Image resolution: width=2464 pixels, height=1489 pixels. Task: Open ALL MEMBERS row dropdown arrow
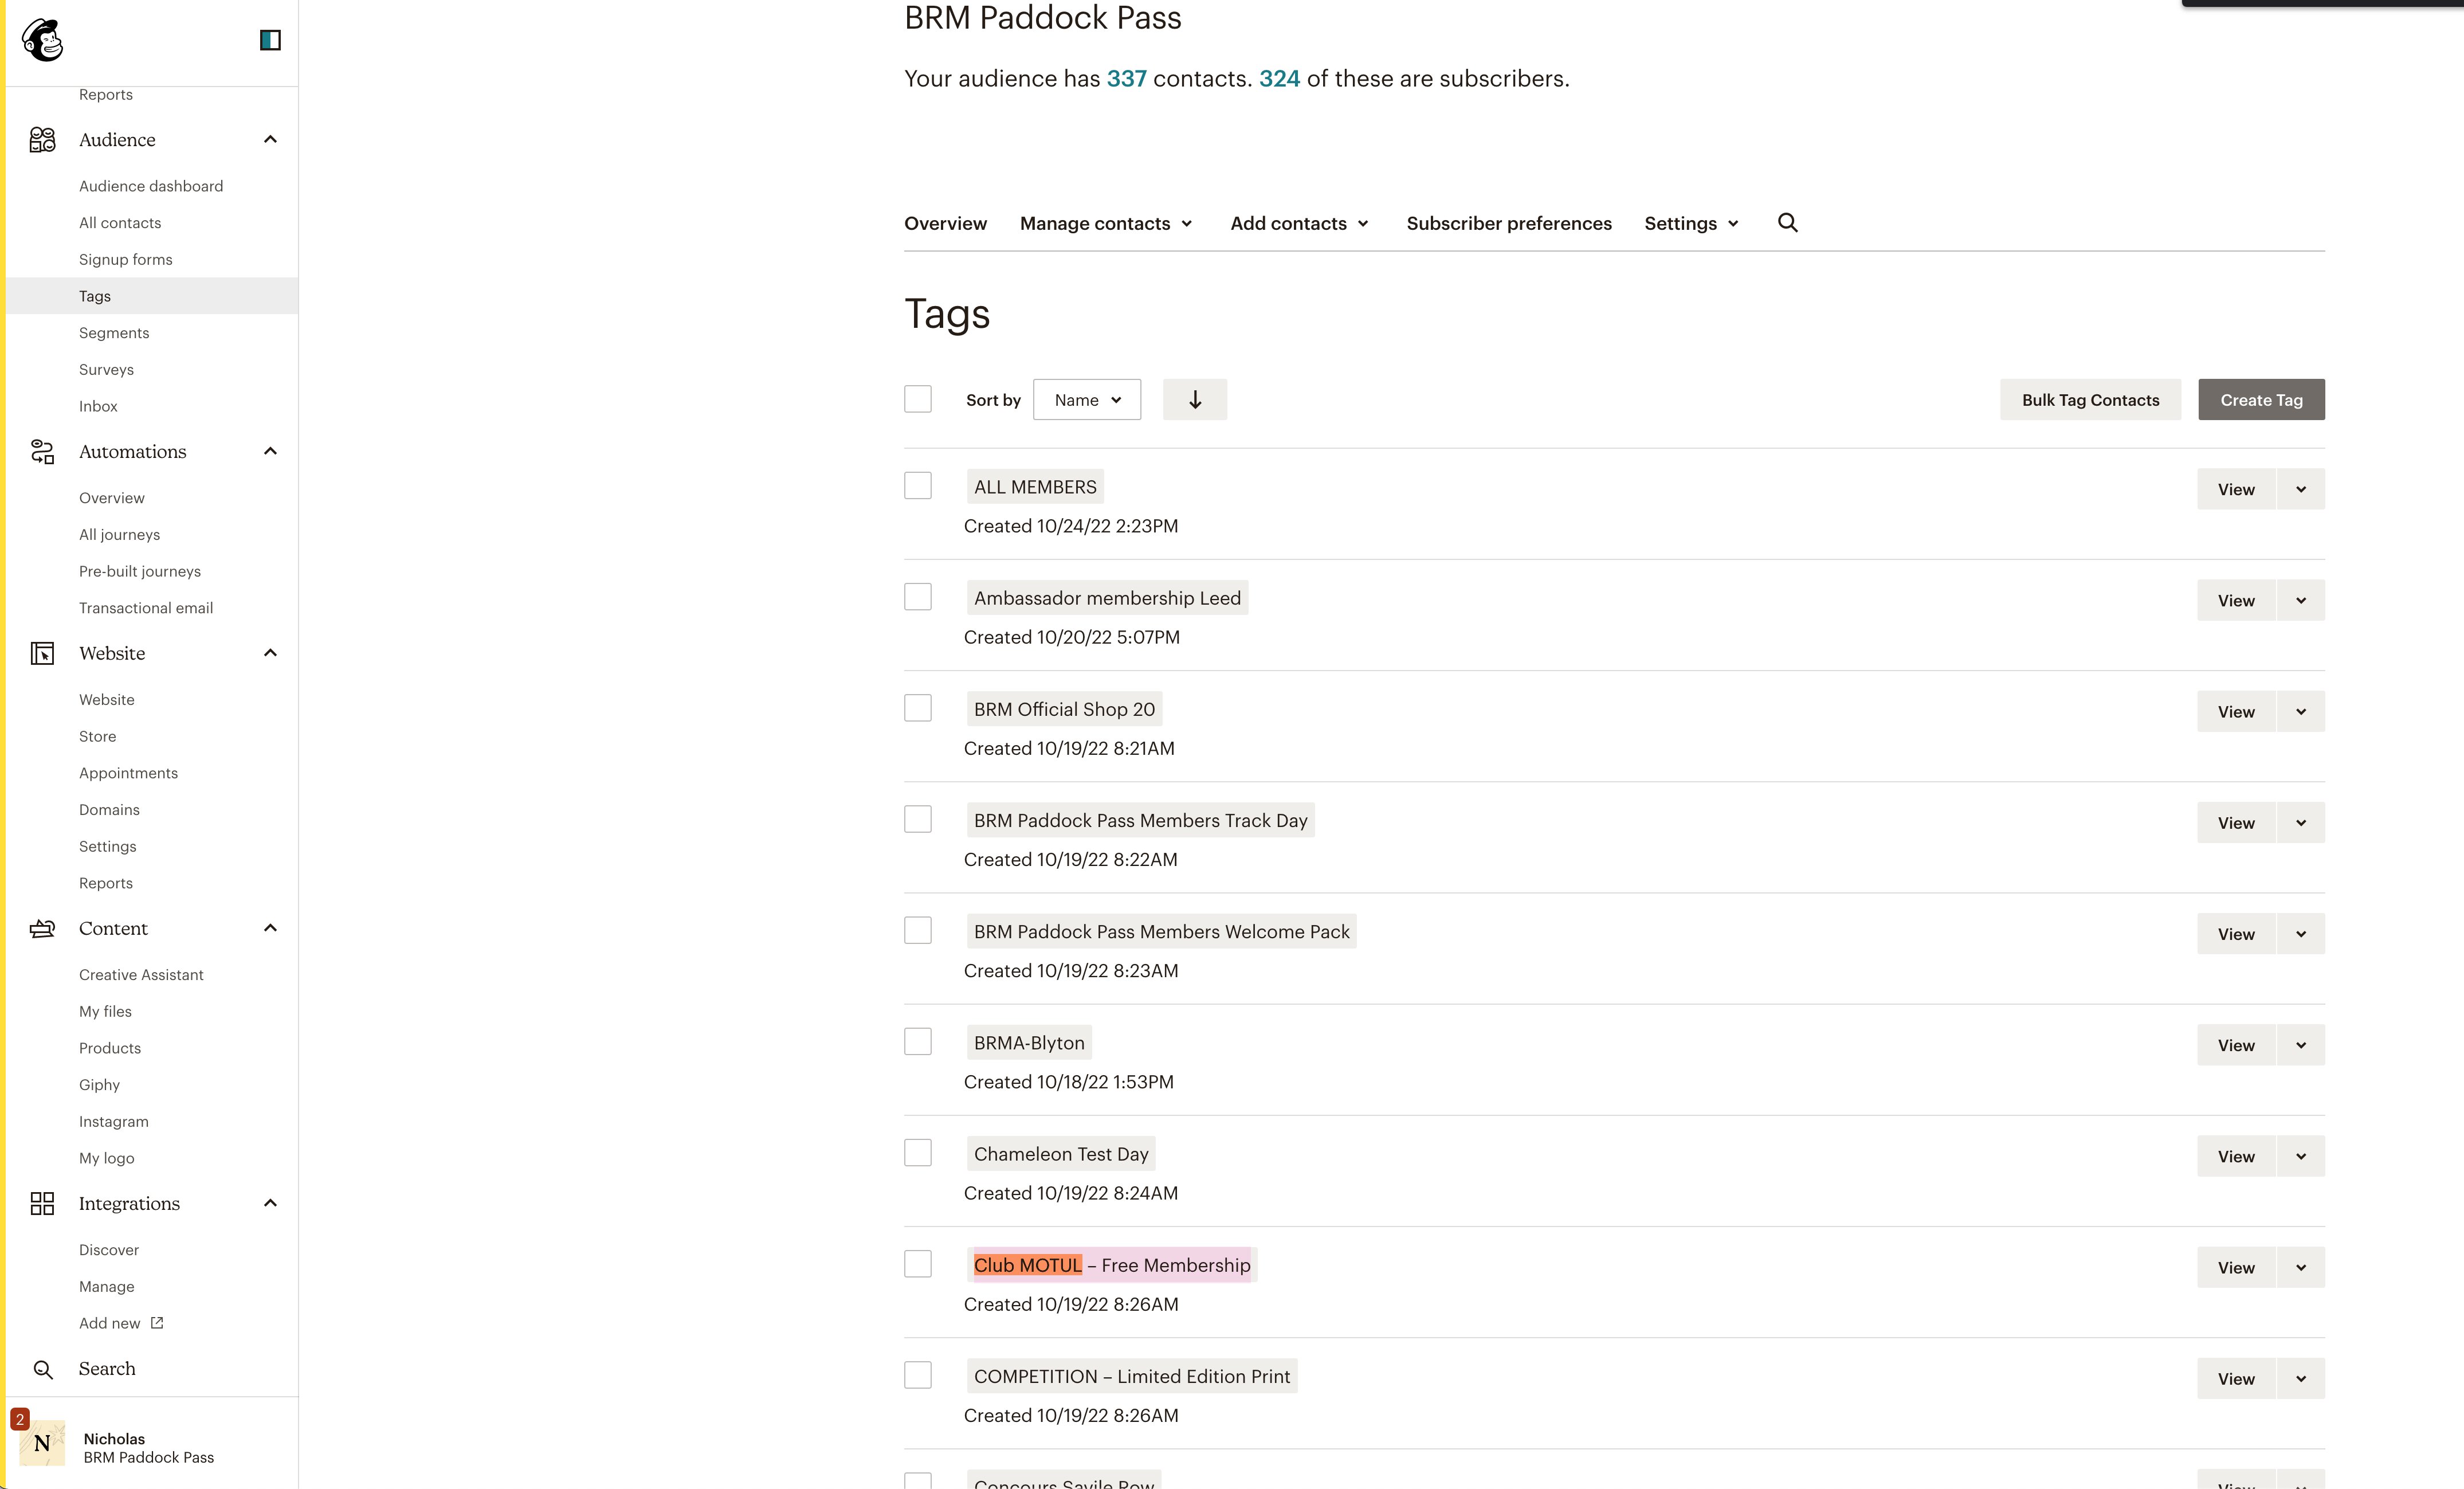tap(2301, 489)
